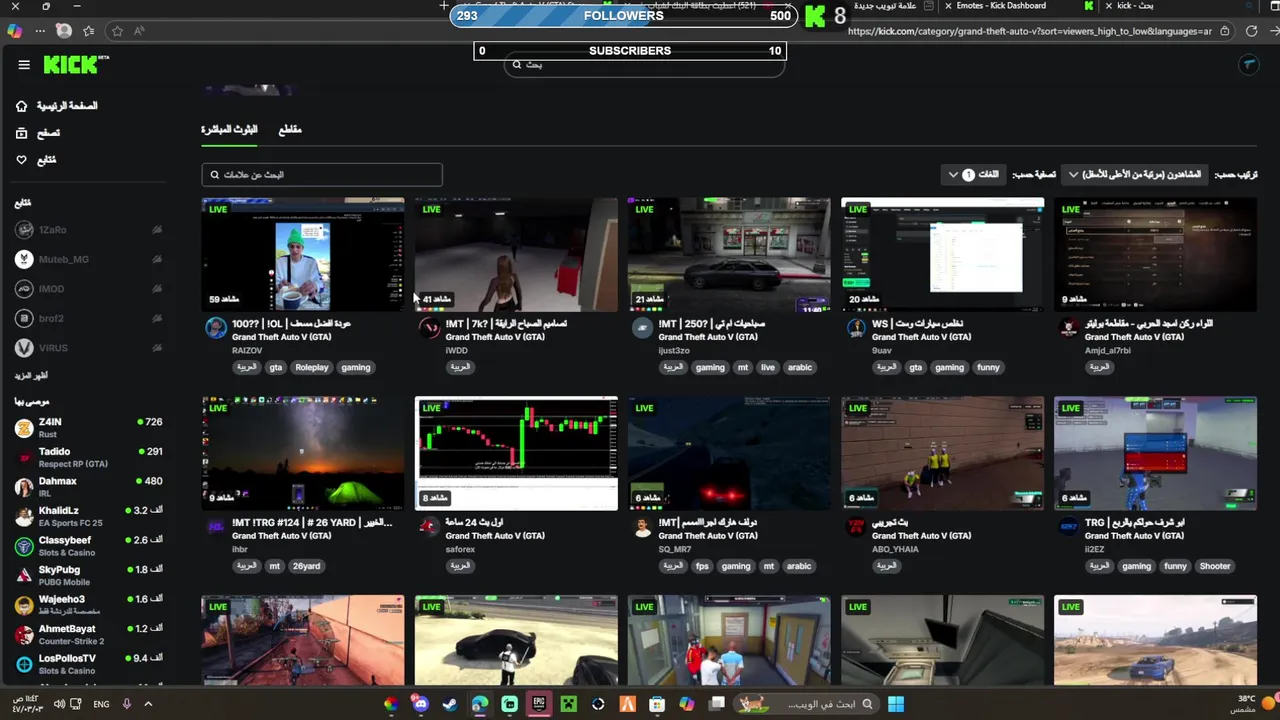Open KhalidLz EA Sports FC 25 channel
This screenshot has height=720, width=1280.
point(88,516)
